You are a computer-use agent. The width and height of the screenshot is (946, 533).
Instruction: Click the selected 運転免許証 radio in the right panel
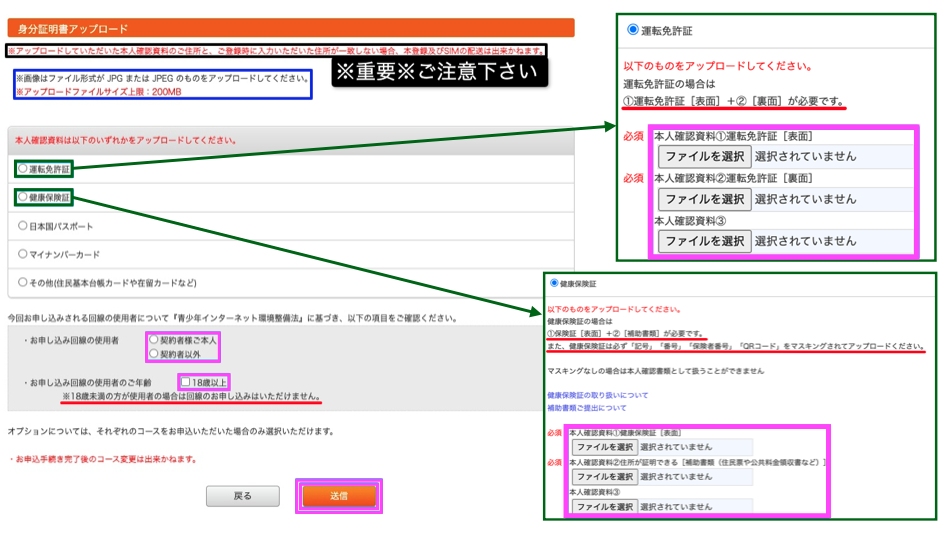pyautogui.click(x=632, y=30)
